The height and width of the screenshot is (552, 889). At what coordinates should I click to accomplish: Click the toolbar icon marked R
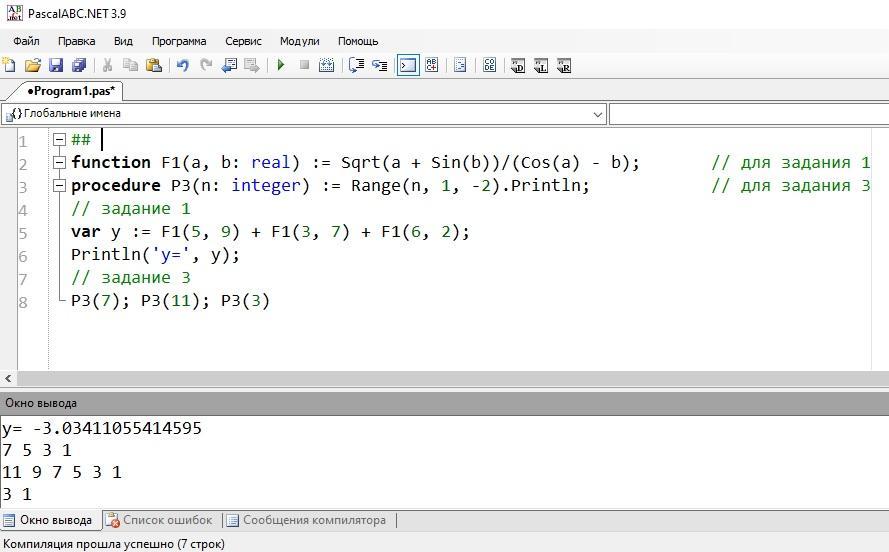[x=564, y=66]
